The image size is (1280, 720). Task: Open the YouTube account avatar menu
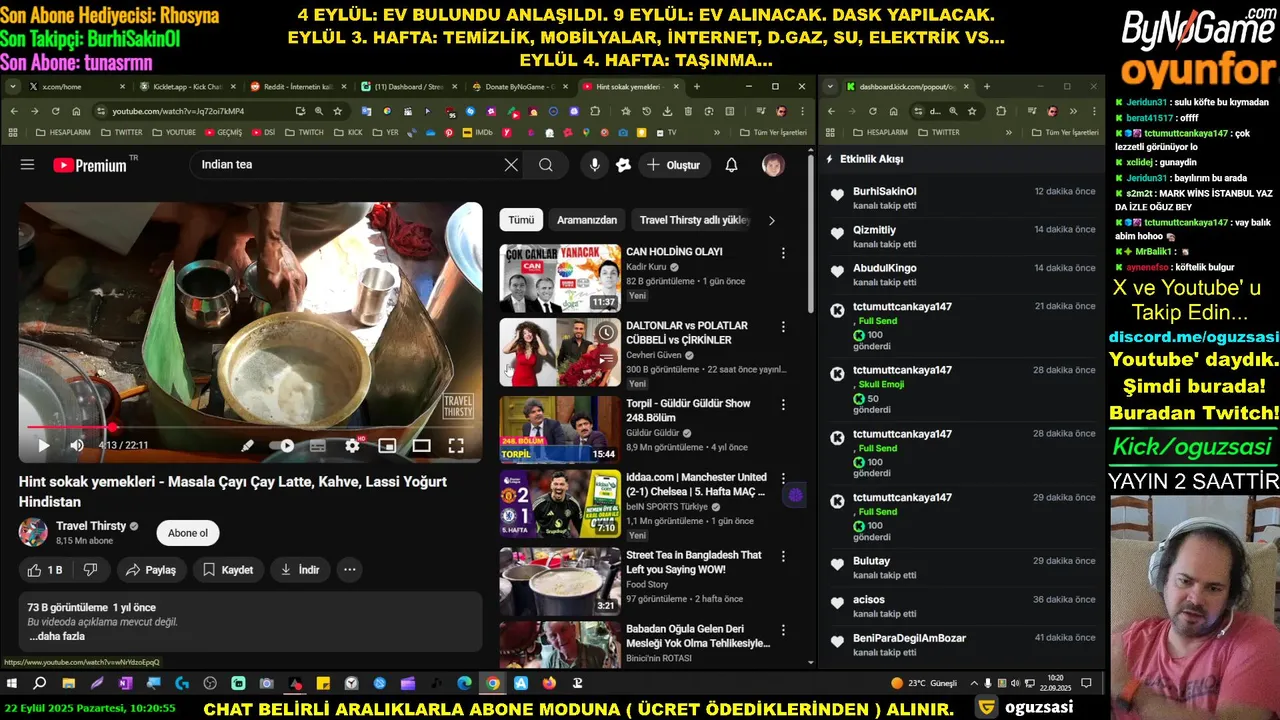tap(773, 165)
